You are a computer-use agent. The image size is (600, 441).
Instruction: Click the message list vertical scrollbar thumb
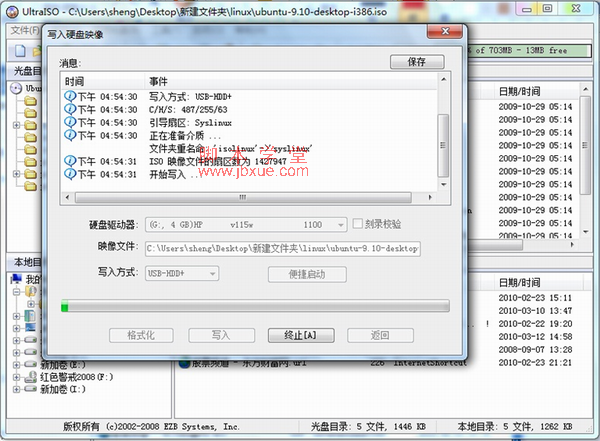(x=443, y=145)
